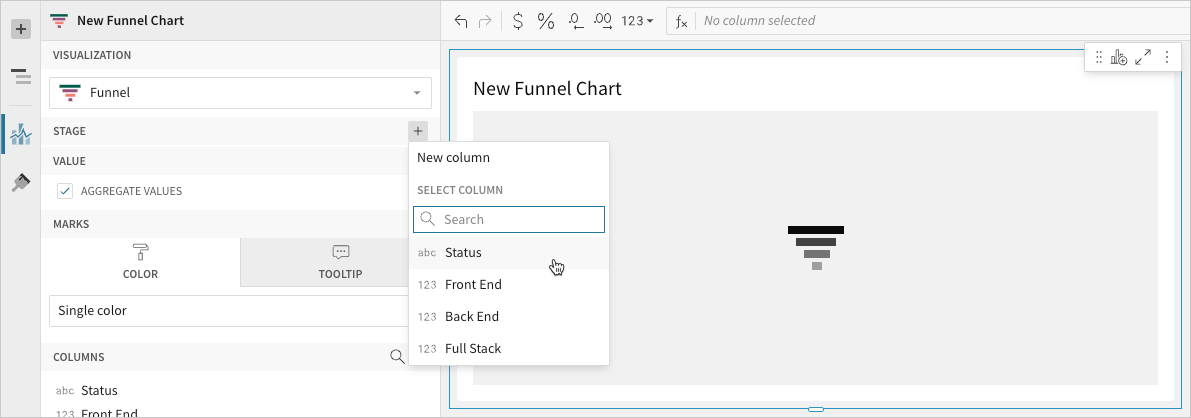Click the undo arrow in toolbar
The width and height of the screenshot is (1191, 418).
point(461,21)
